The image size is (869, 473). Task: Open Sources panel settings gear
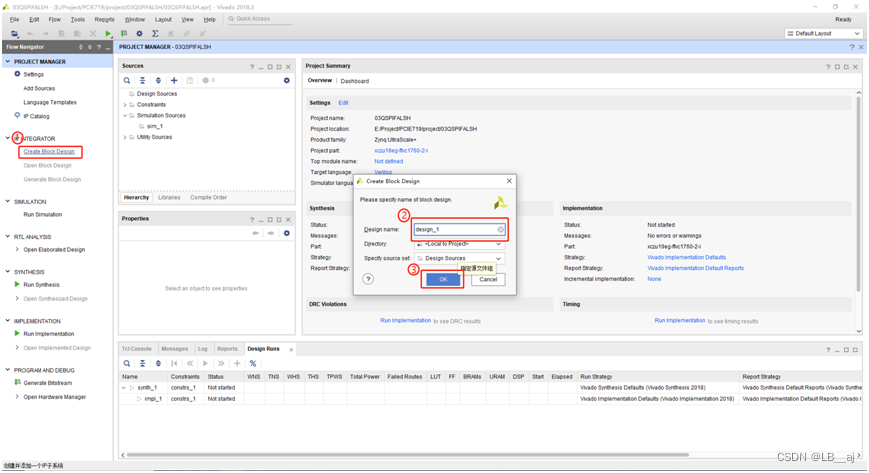point(287,80)
